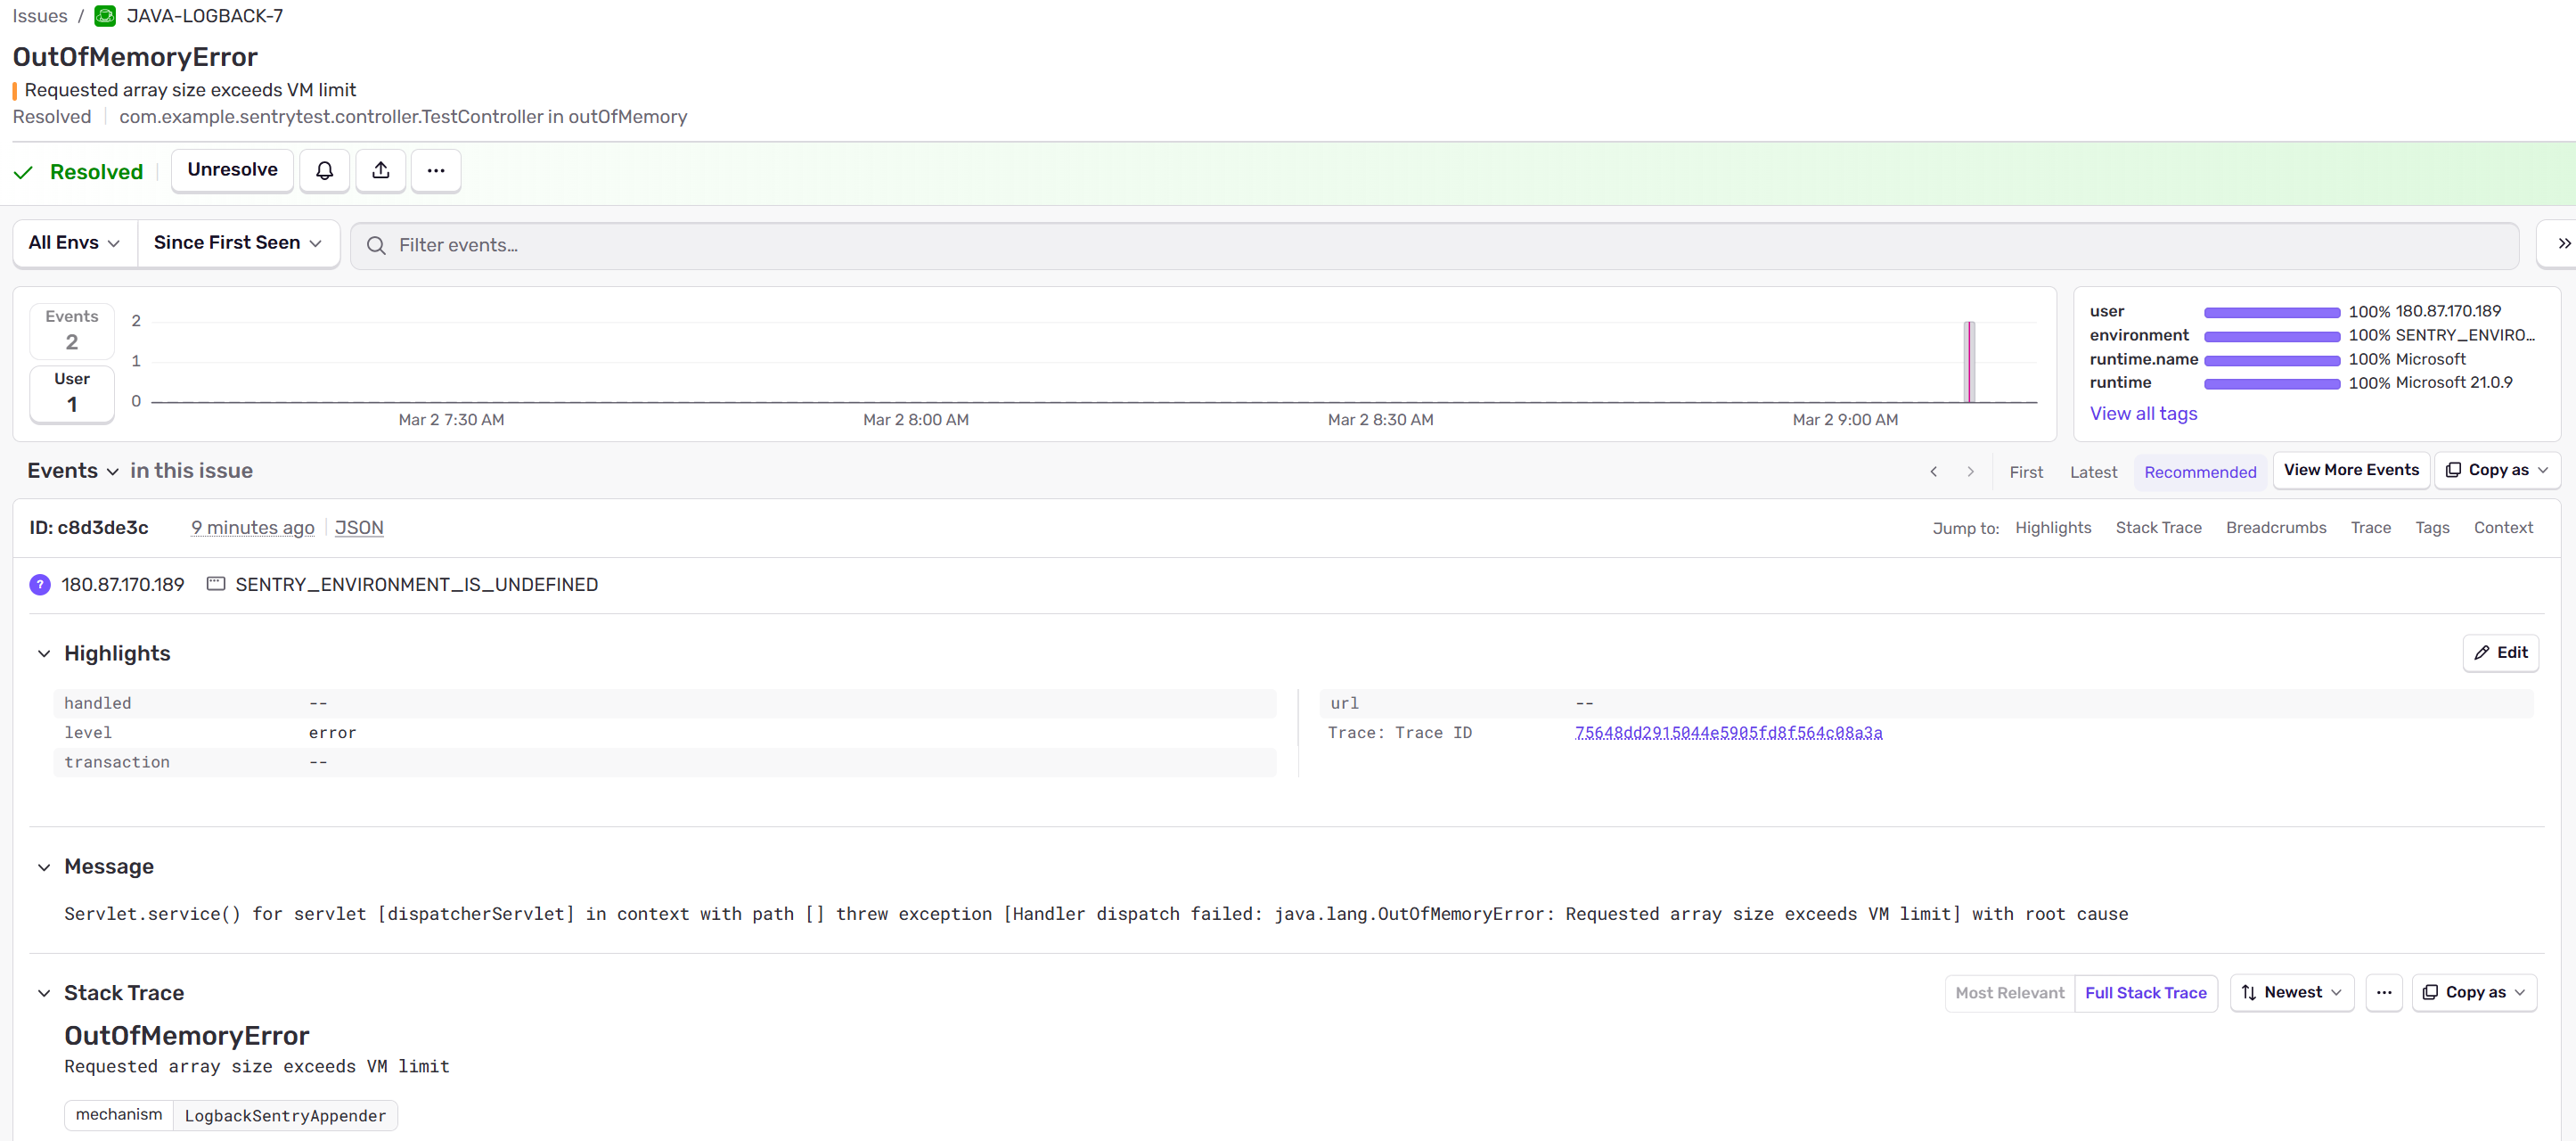Toggle the User count graph series

(72, 393)
